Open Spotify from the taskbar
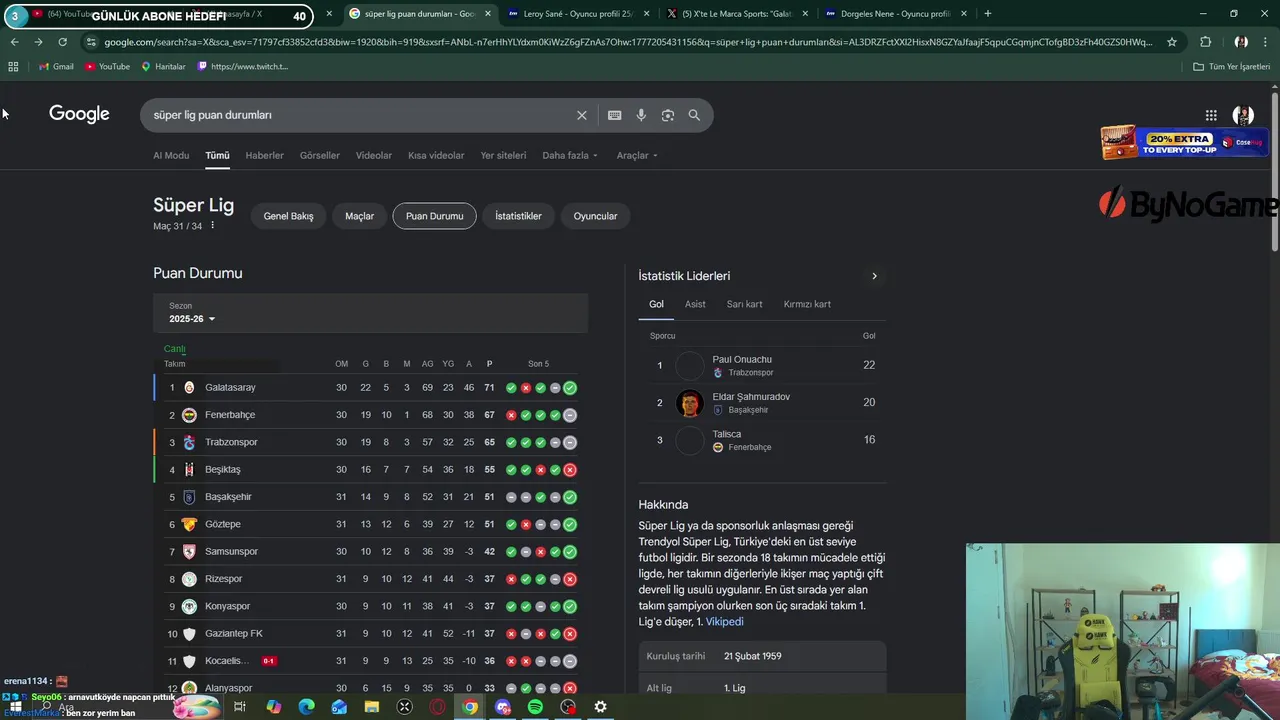This screenshot has height=720, width=1280. (x=535, y=707)
